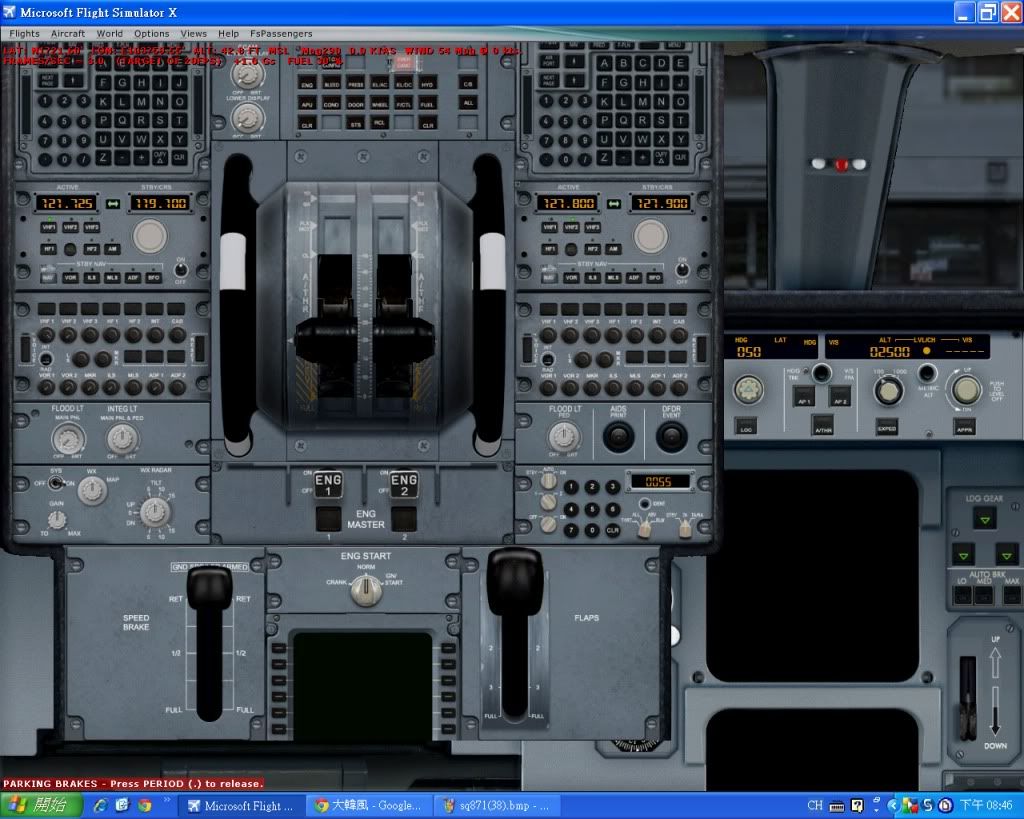Click the AIDS PRINT pushbutton
1024x819 pixels.
click(618, 437)
